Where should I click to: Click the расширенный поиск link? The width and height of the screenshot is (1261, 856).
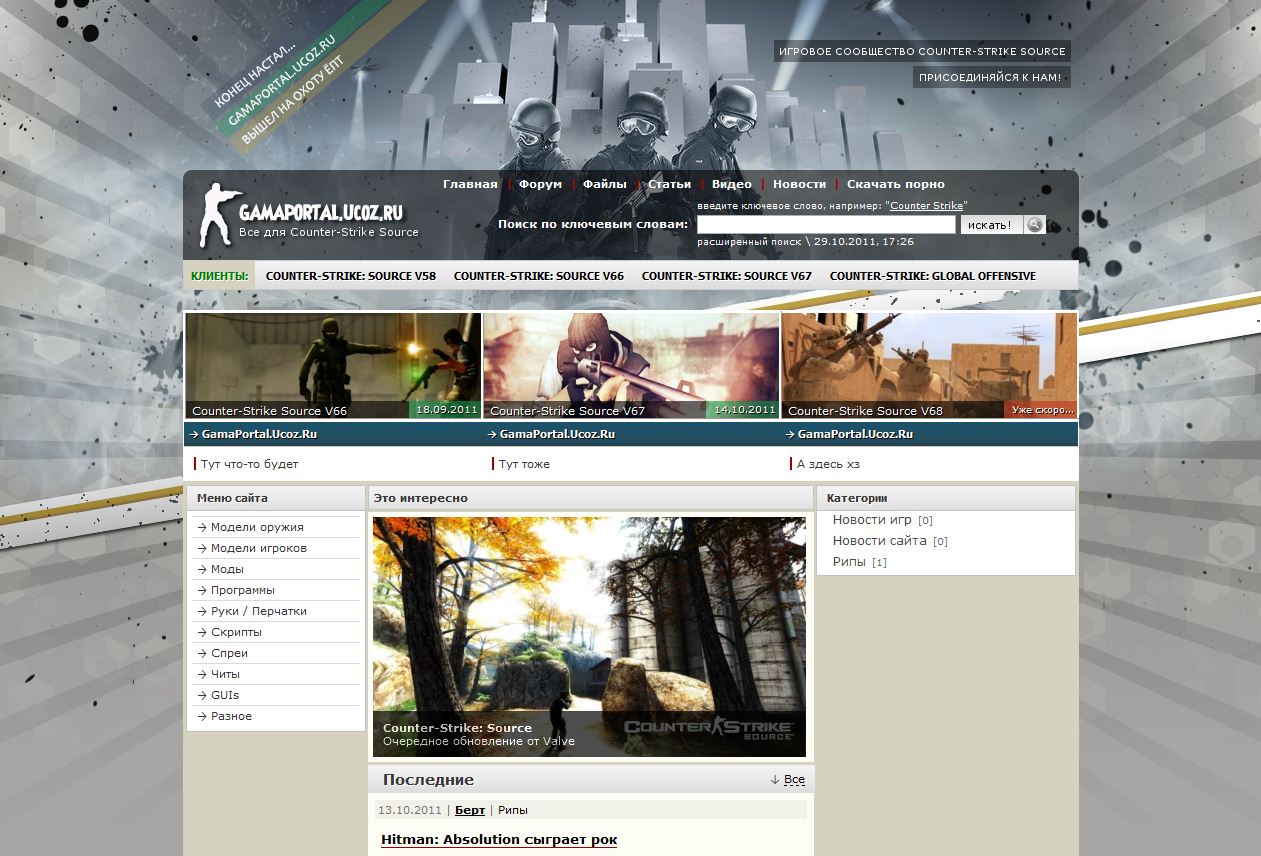pyautogui.click(x=749, y=242)
